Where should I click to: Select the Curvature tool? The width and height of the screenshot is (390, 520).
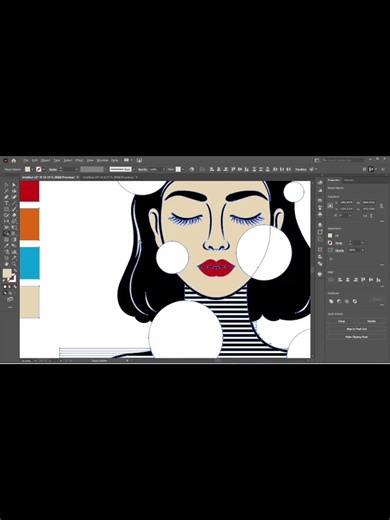[x=14, y=197]
